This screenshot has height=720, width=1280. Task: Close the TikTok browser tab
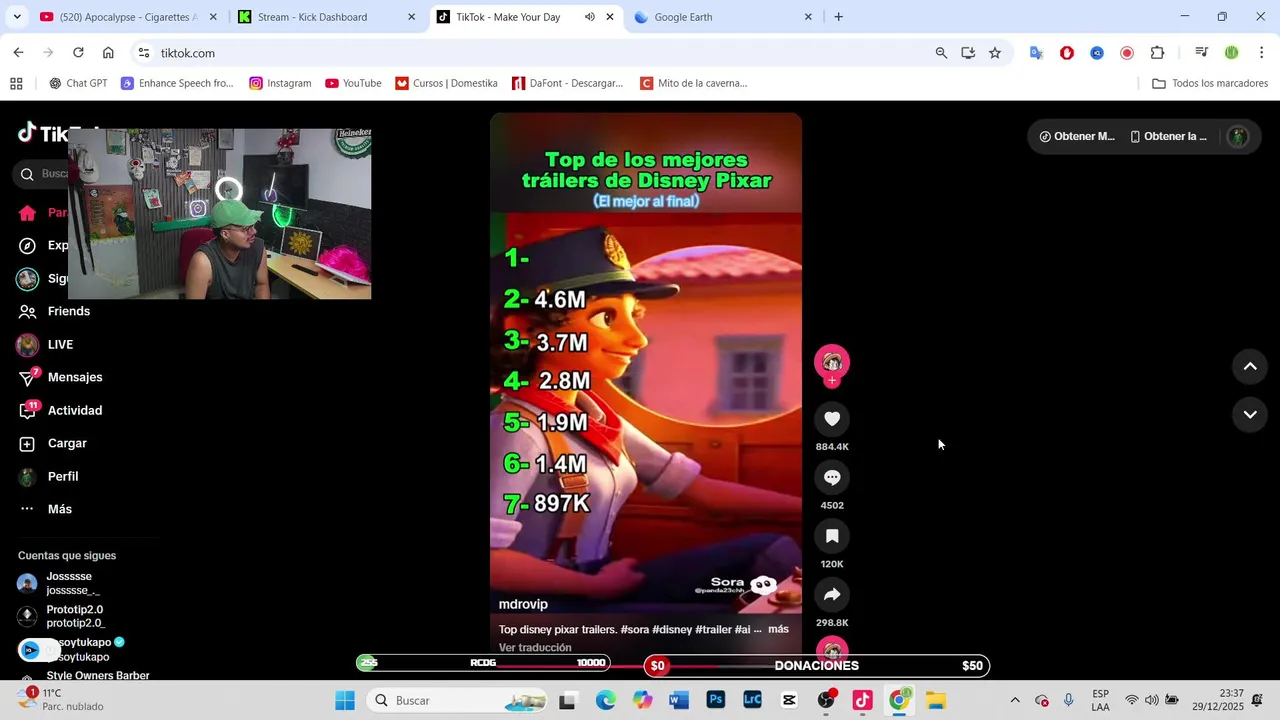(x=610, y=17)
